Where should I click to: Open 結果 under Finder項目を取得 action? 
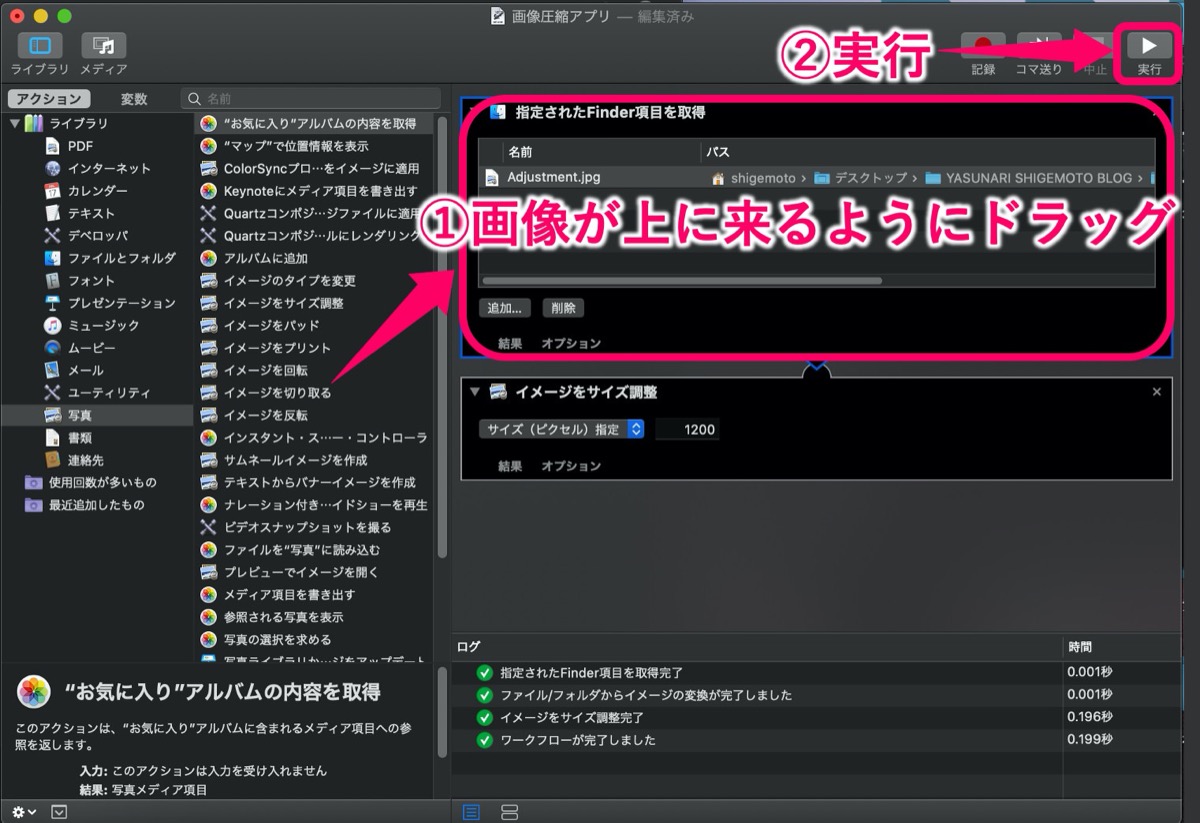click(510, 344)
